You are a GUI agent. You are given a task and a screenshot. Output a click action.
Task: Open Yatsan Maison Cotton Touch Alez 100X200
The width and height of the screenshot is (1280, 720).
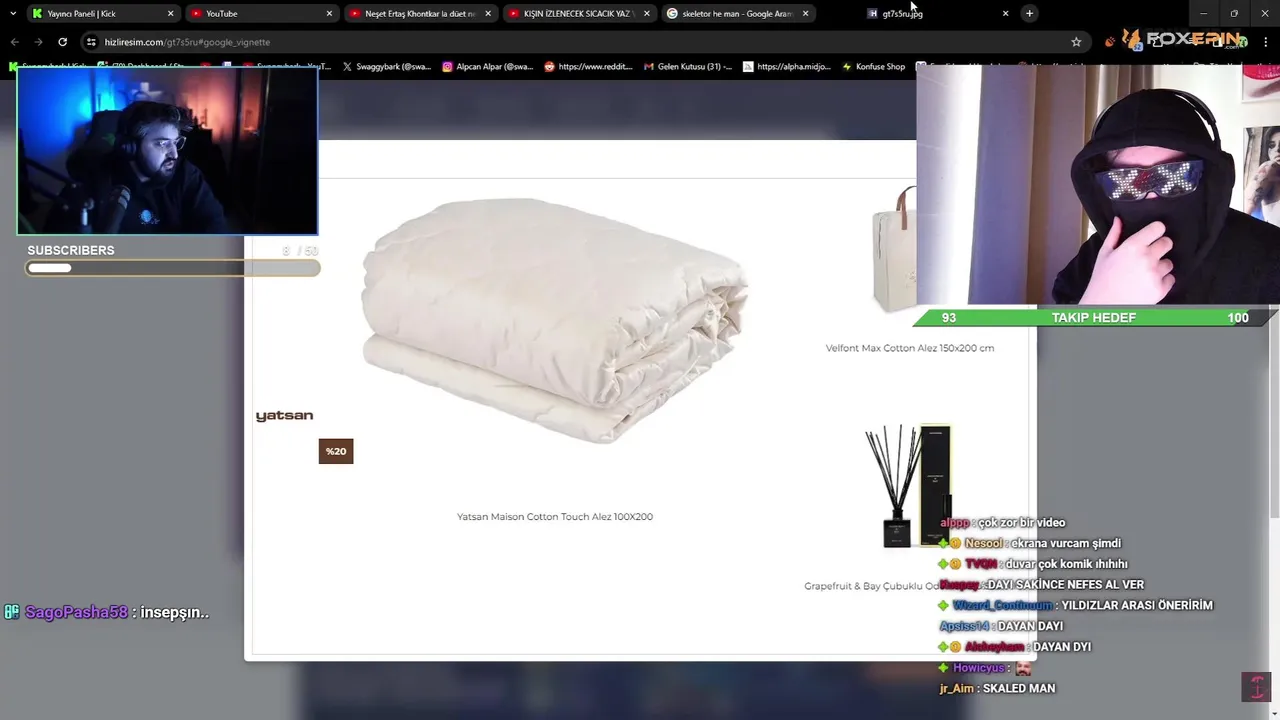pos(555,517)
